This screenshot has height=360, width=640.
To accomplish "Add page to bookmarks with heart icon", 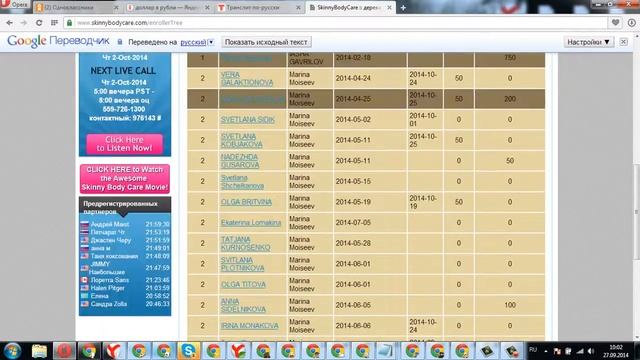I will (615, 23).
